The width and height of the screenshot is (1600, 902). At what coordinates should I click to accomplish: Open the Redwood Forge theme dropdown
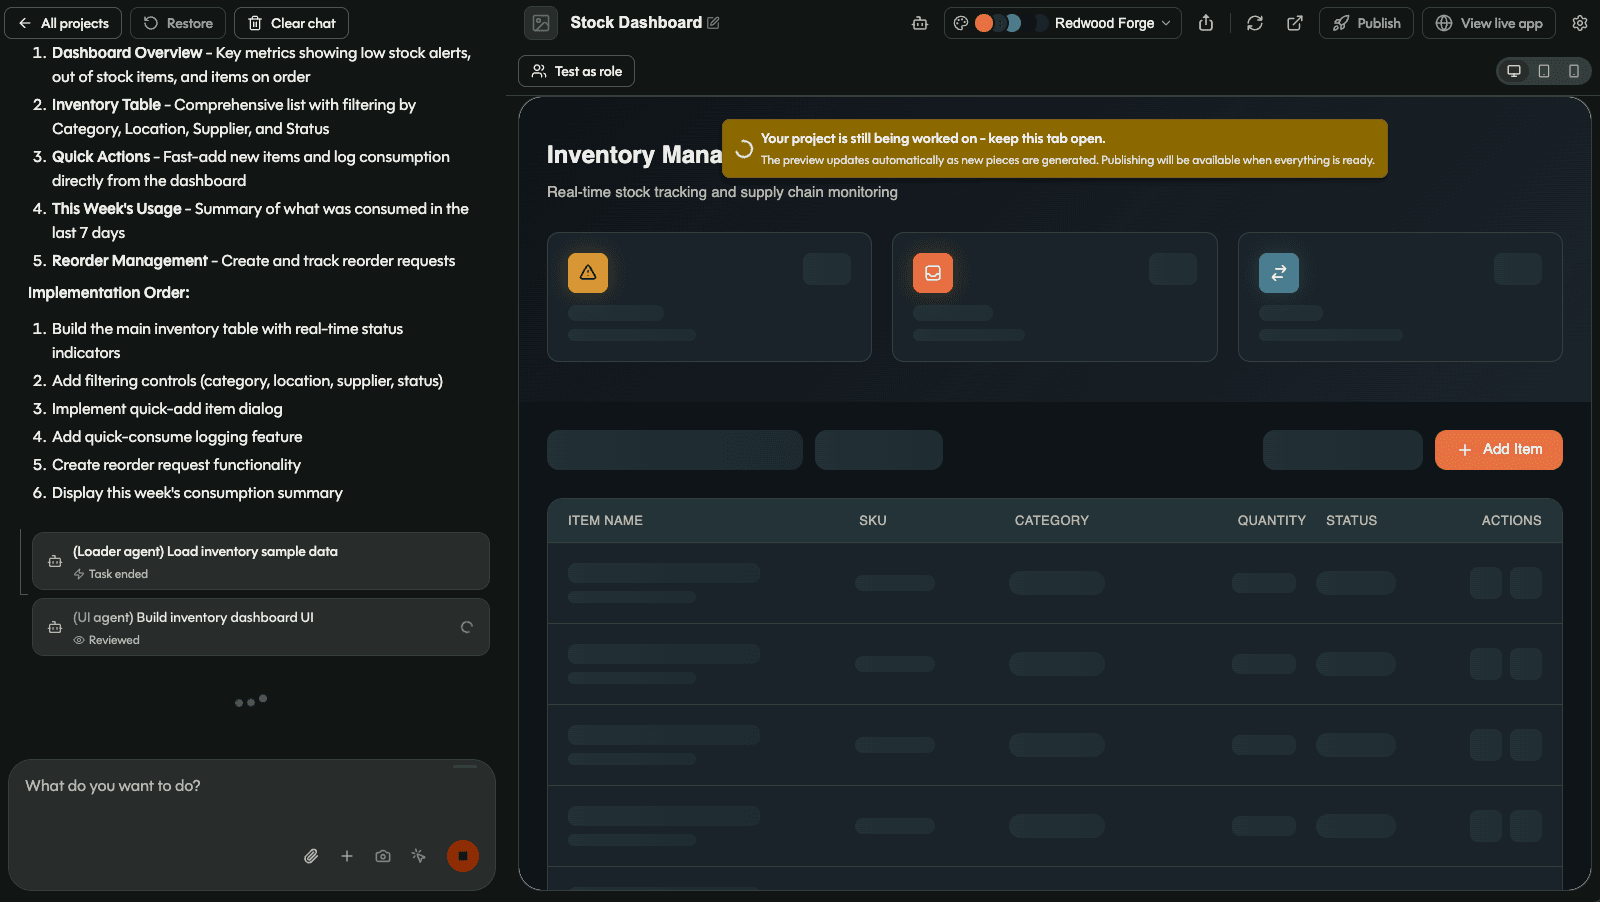click(1062, 23)
